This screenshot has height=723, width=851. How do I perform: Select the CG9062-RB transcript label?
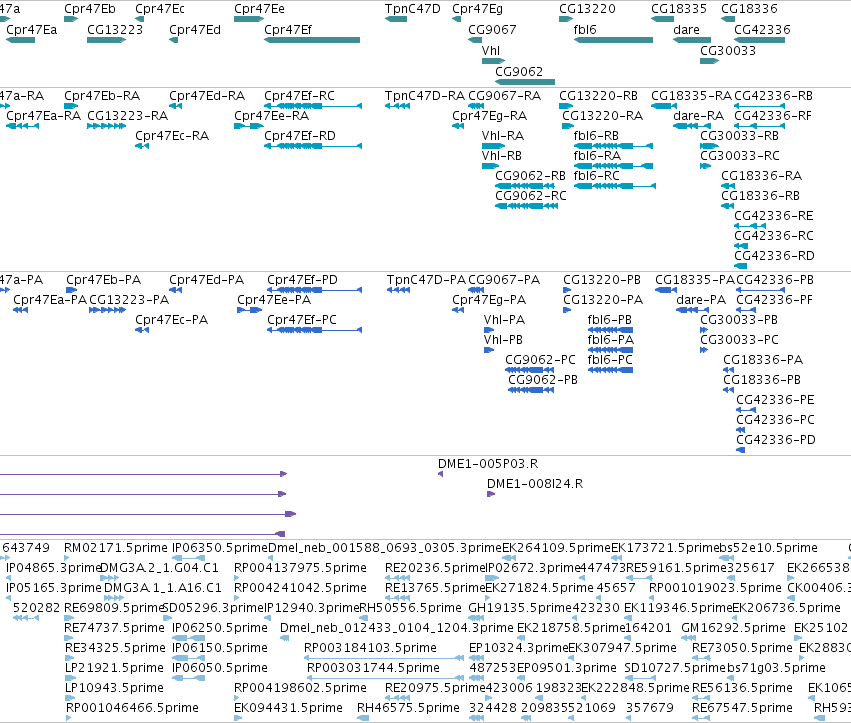(x=530, y=176)
